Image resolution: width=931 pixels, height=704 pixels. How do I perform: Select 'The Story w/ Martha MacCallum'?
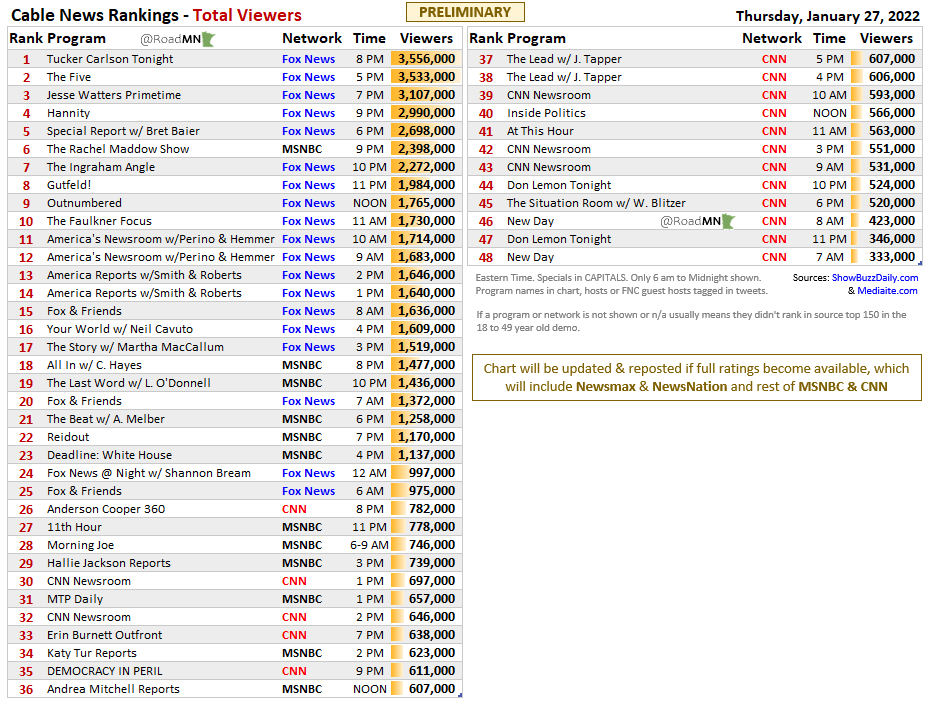135,347
